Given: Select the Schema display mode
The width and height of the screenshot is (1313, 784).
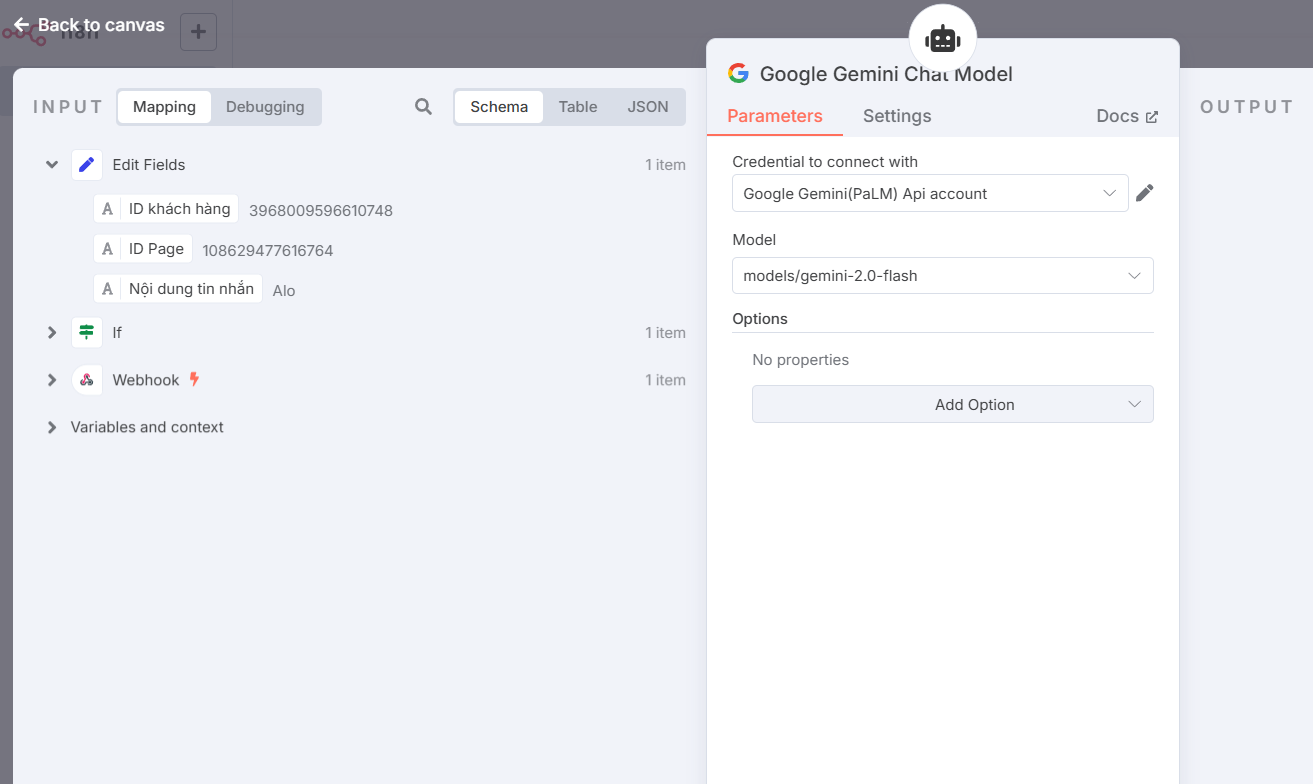Looking at the screenshot, I should [499, 107].
